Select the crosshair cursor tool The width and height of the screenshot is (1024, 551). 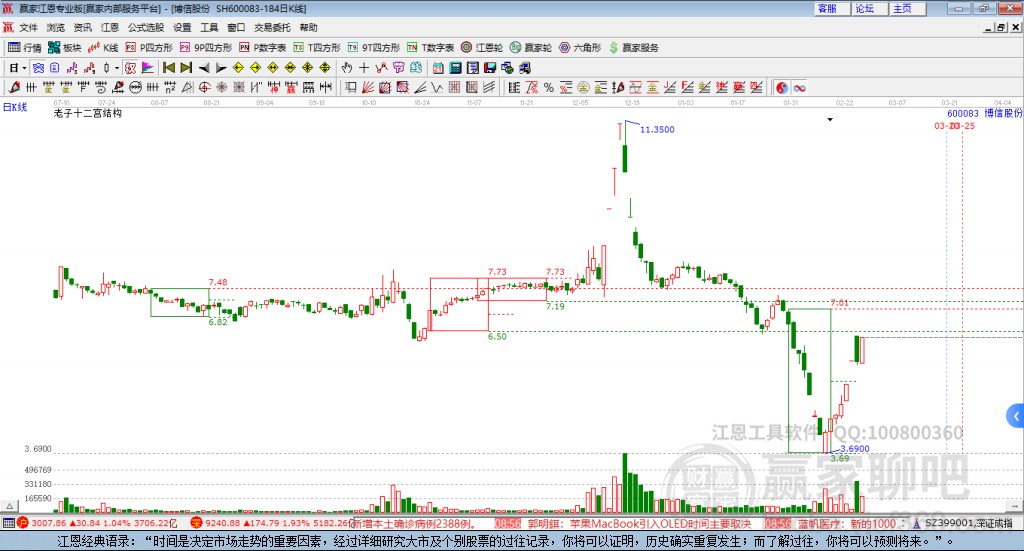coord(364,68)
